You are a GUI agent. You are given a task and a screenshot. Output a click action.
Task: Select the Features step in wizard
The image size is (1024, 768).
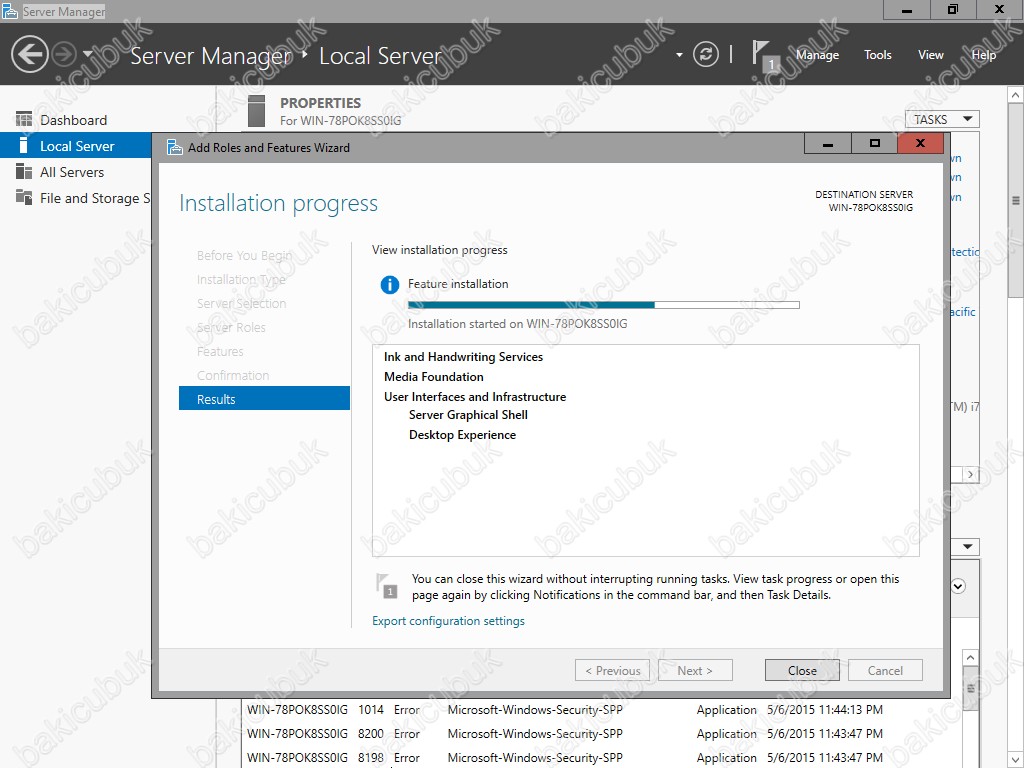[220, 351]
